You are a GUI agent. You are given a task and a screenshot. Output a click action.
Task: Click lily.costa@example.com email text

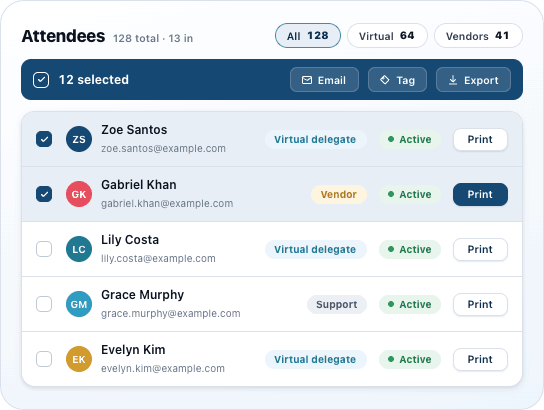coord(158,258)
